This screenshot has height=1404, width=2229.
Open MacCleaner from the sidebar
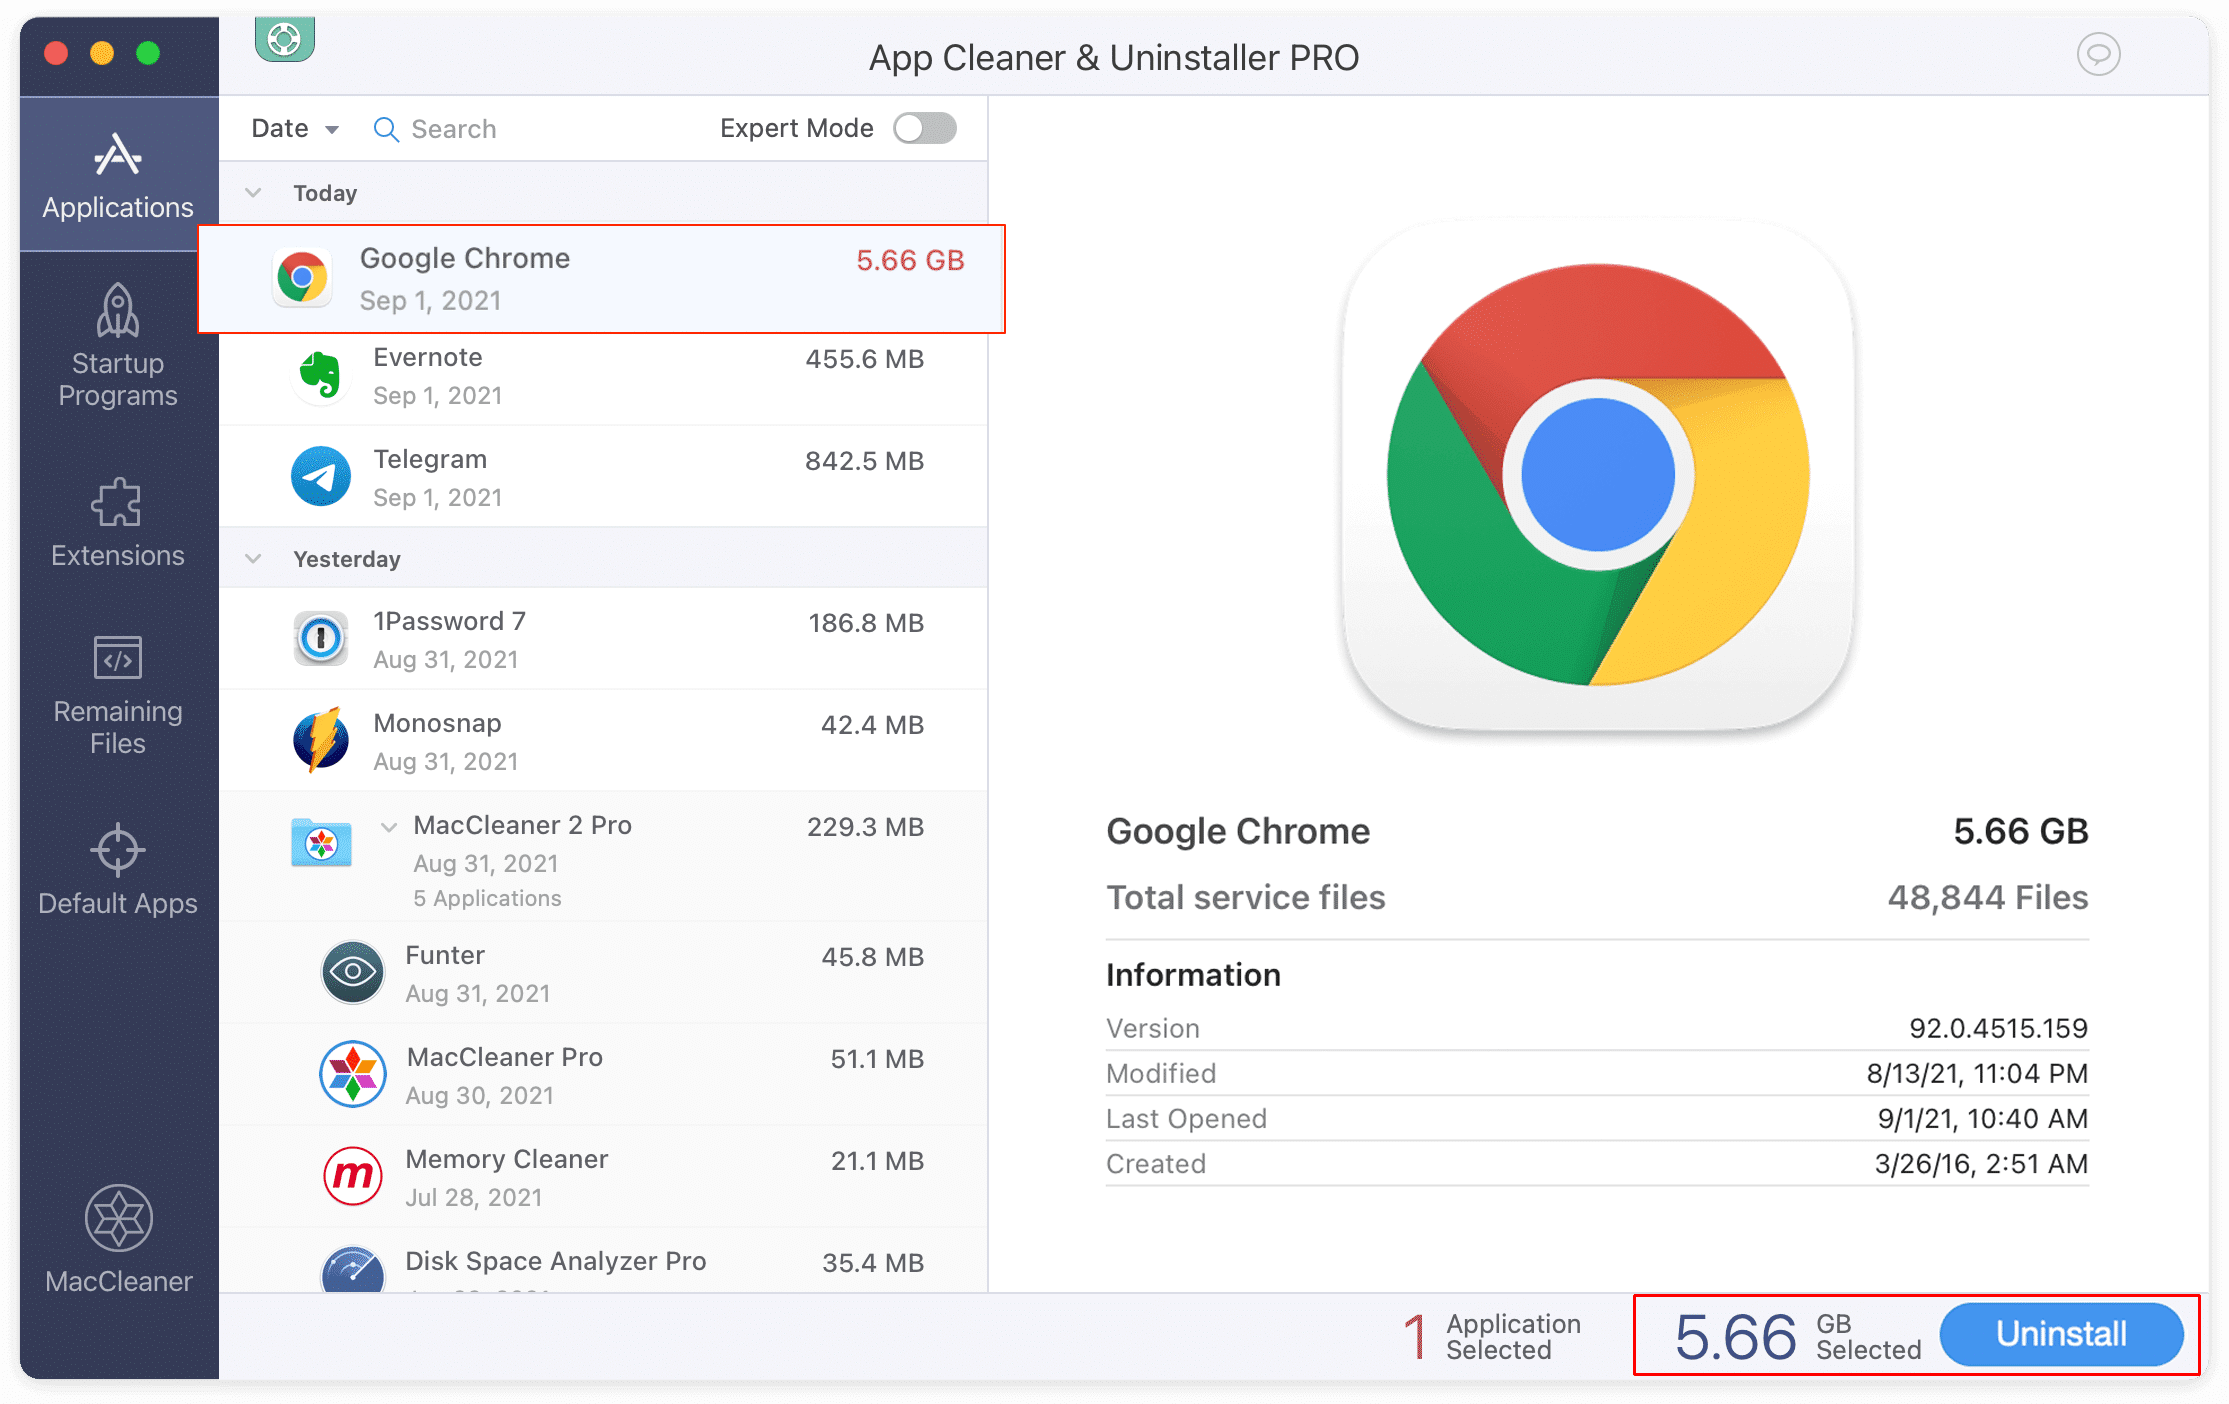pos(118,1241)
